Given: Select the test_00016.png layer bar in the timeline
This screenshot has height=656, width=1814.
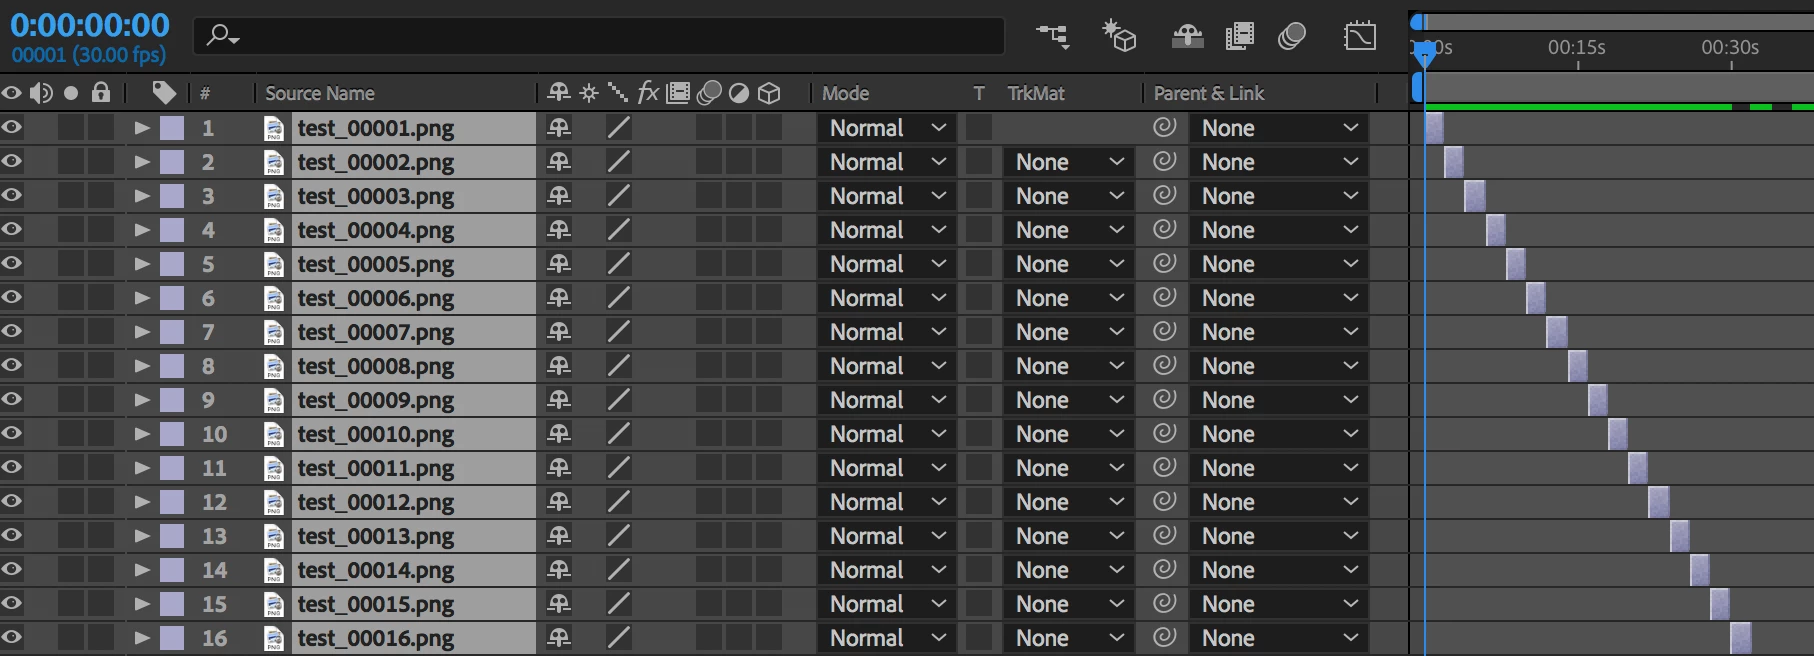Looking at the screenshot, I should pyautogui.click(x=1740, y=638).
